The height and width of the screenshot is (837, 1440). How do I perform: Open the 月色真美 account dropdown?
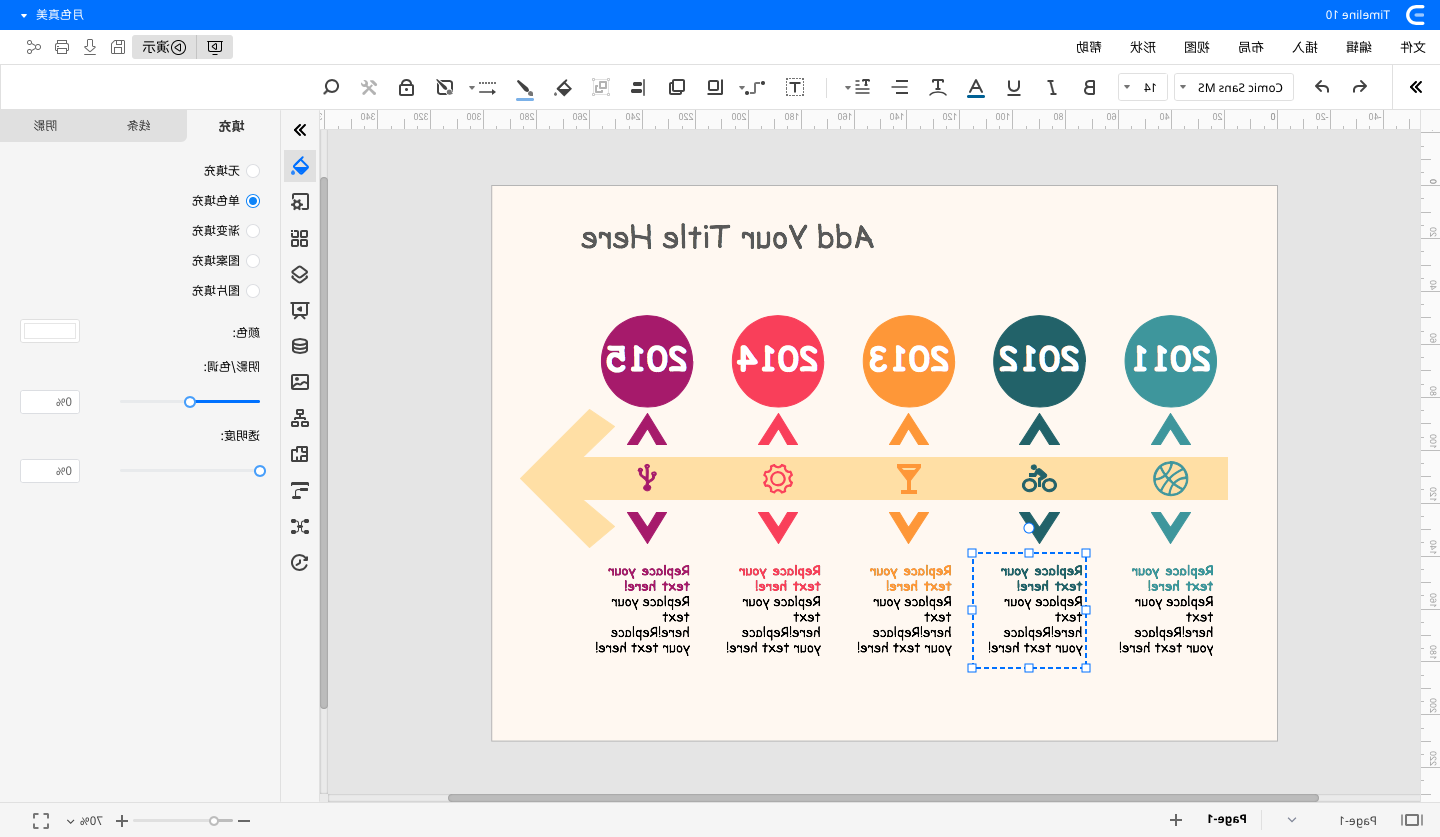point(52,14)
